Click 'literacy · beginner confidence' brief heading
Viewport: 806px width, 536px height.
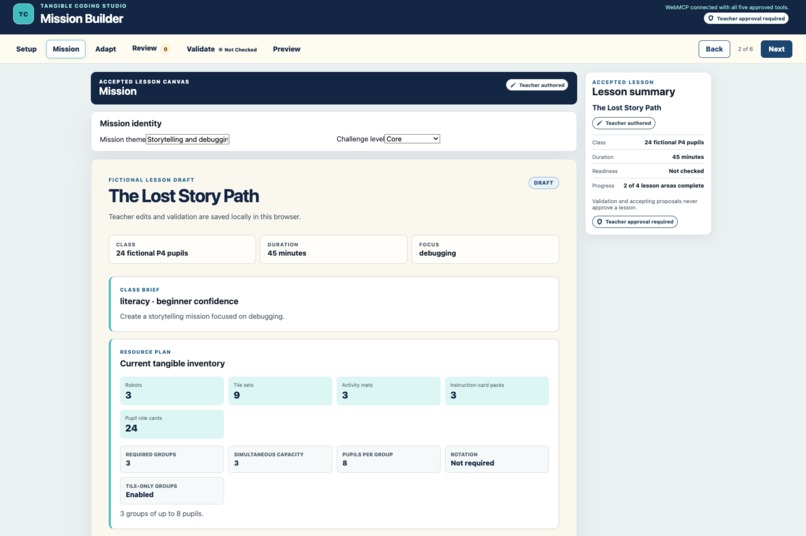pyautogui.click(x=179, y=301)
